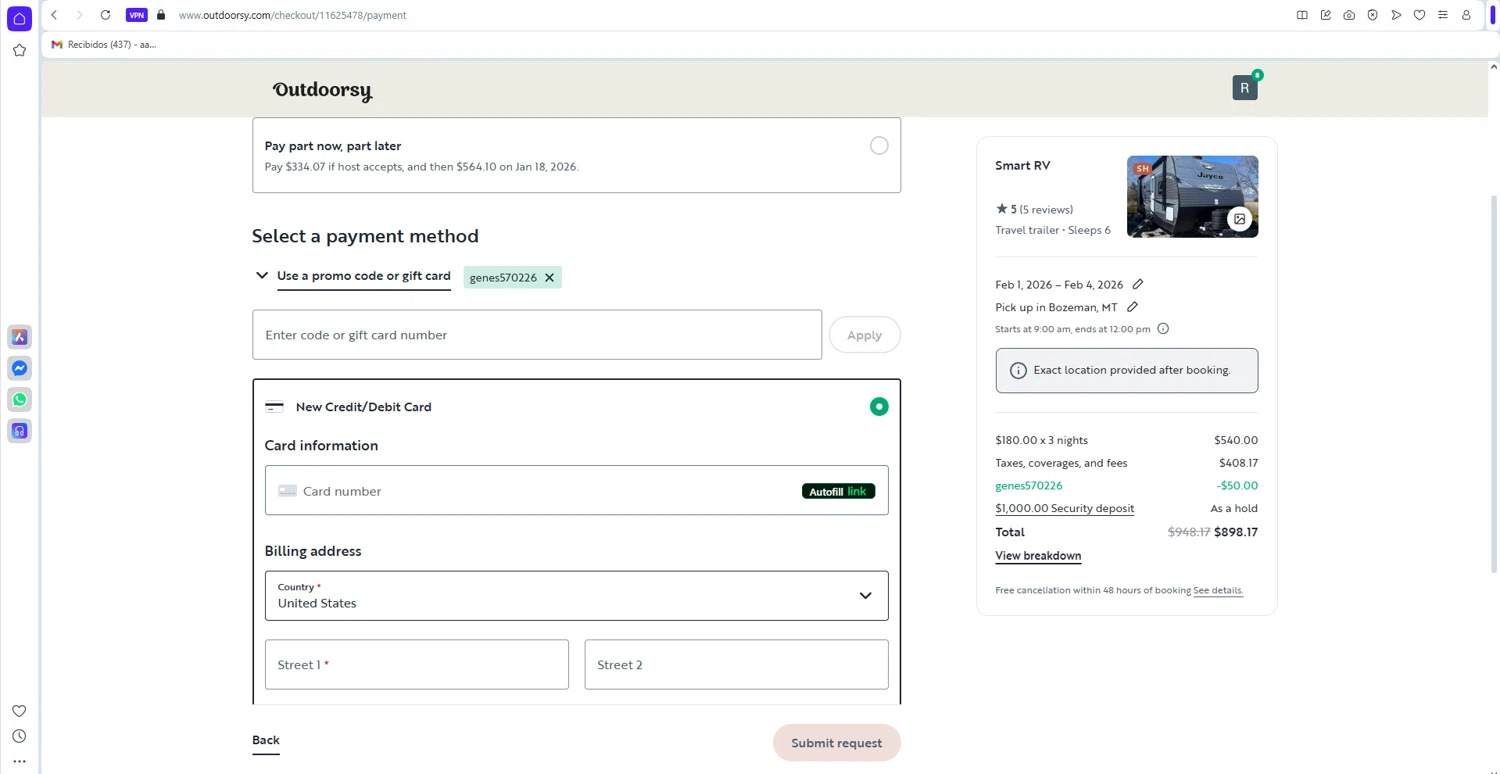Click the Back link
The height and width of the screenshot is (774, 1500).
click(266, 740)
